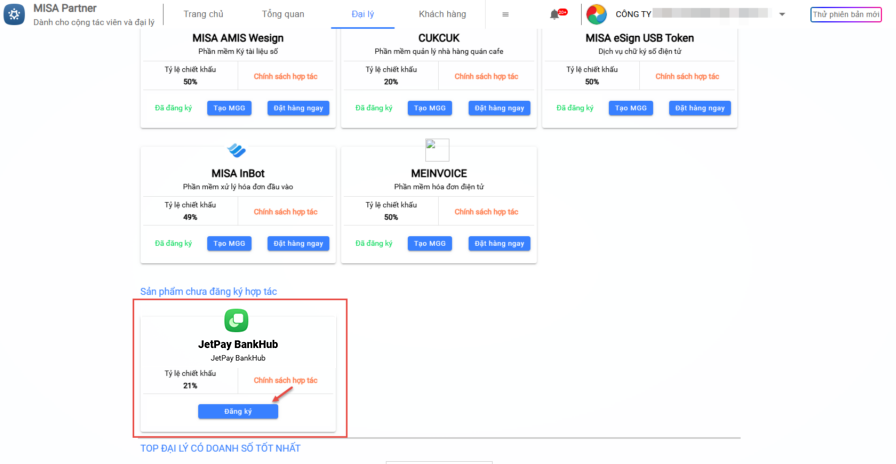This screenshot has height=464, width=896.
Task: Click the 21% discount rate value
Action: 190,386
